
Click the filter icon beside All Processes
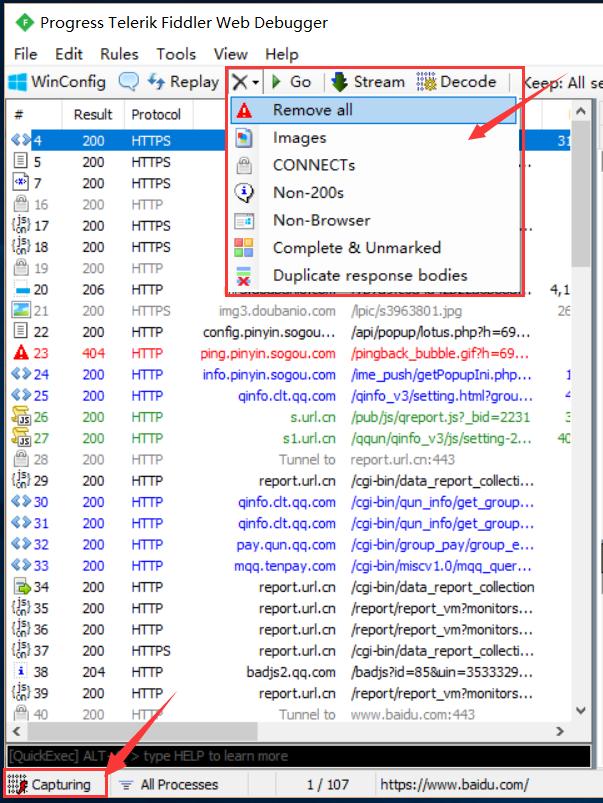click(x=126, y=785)
